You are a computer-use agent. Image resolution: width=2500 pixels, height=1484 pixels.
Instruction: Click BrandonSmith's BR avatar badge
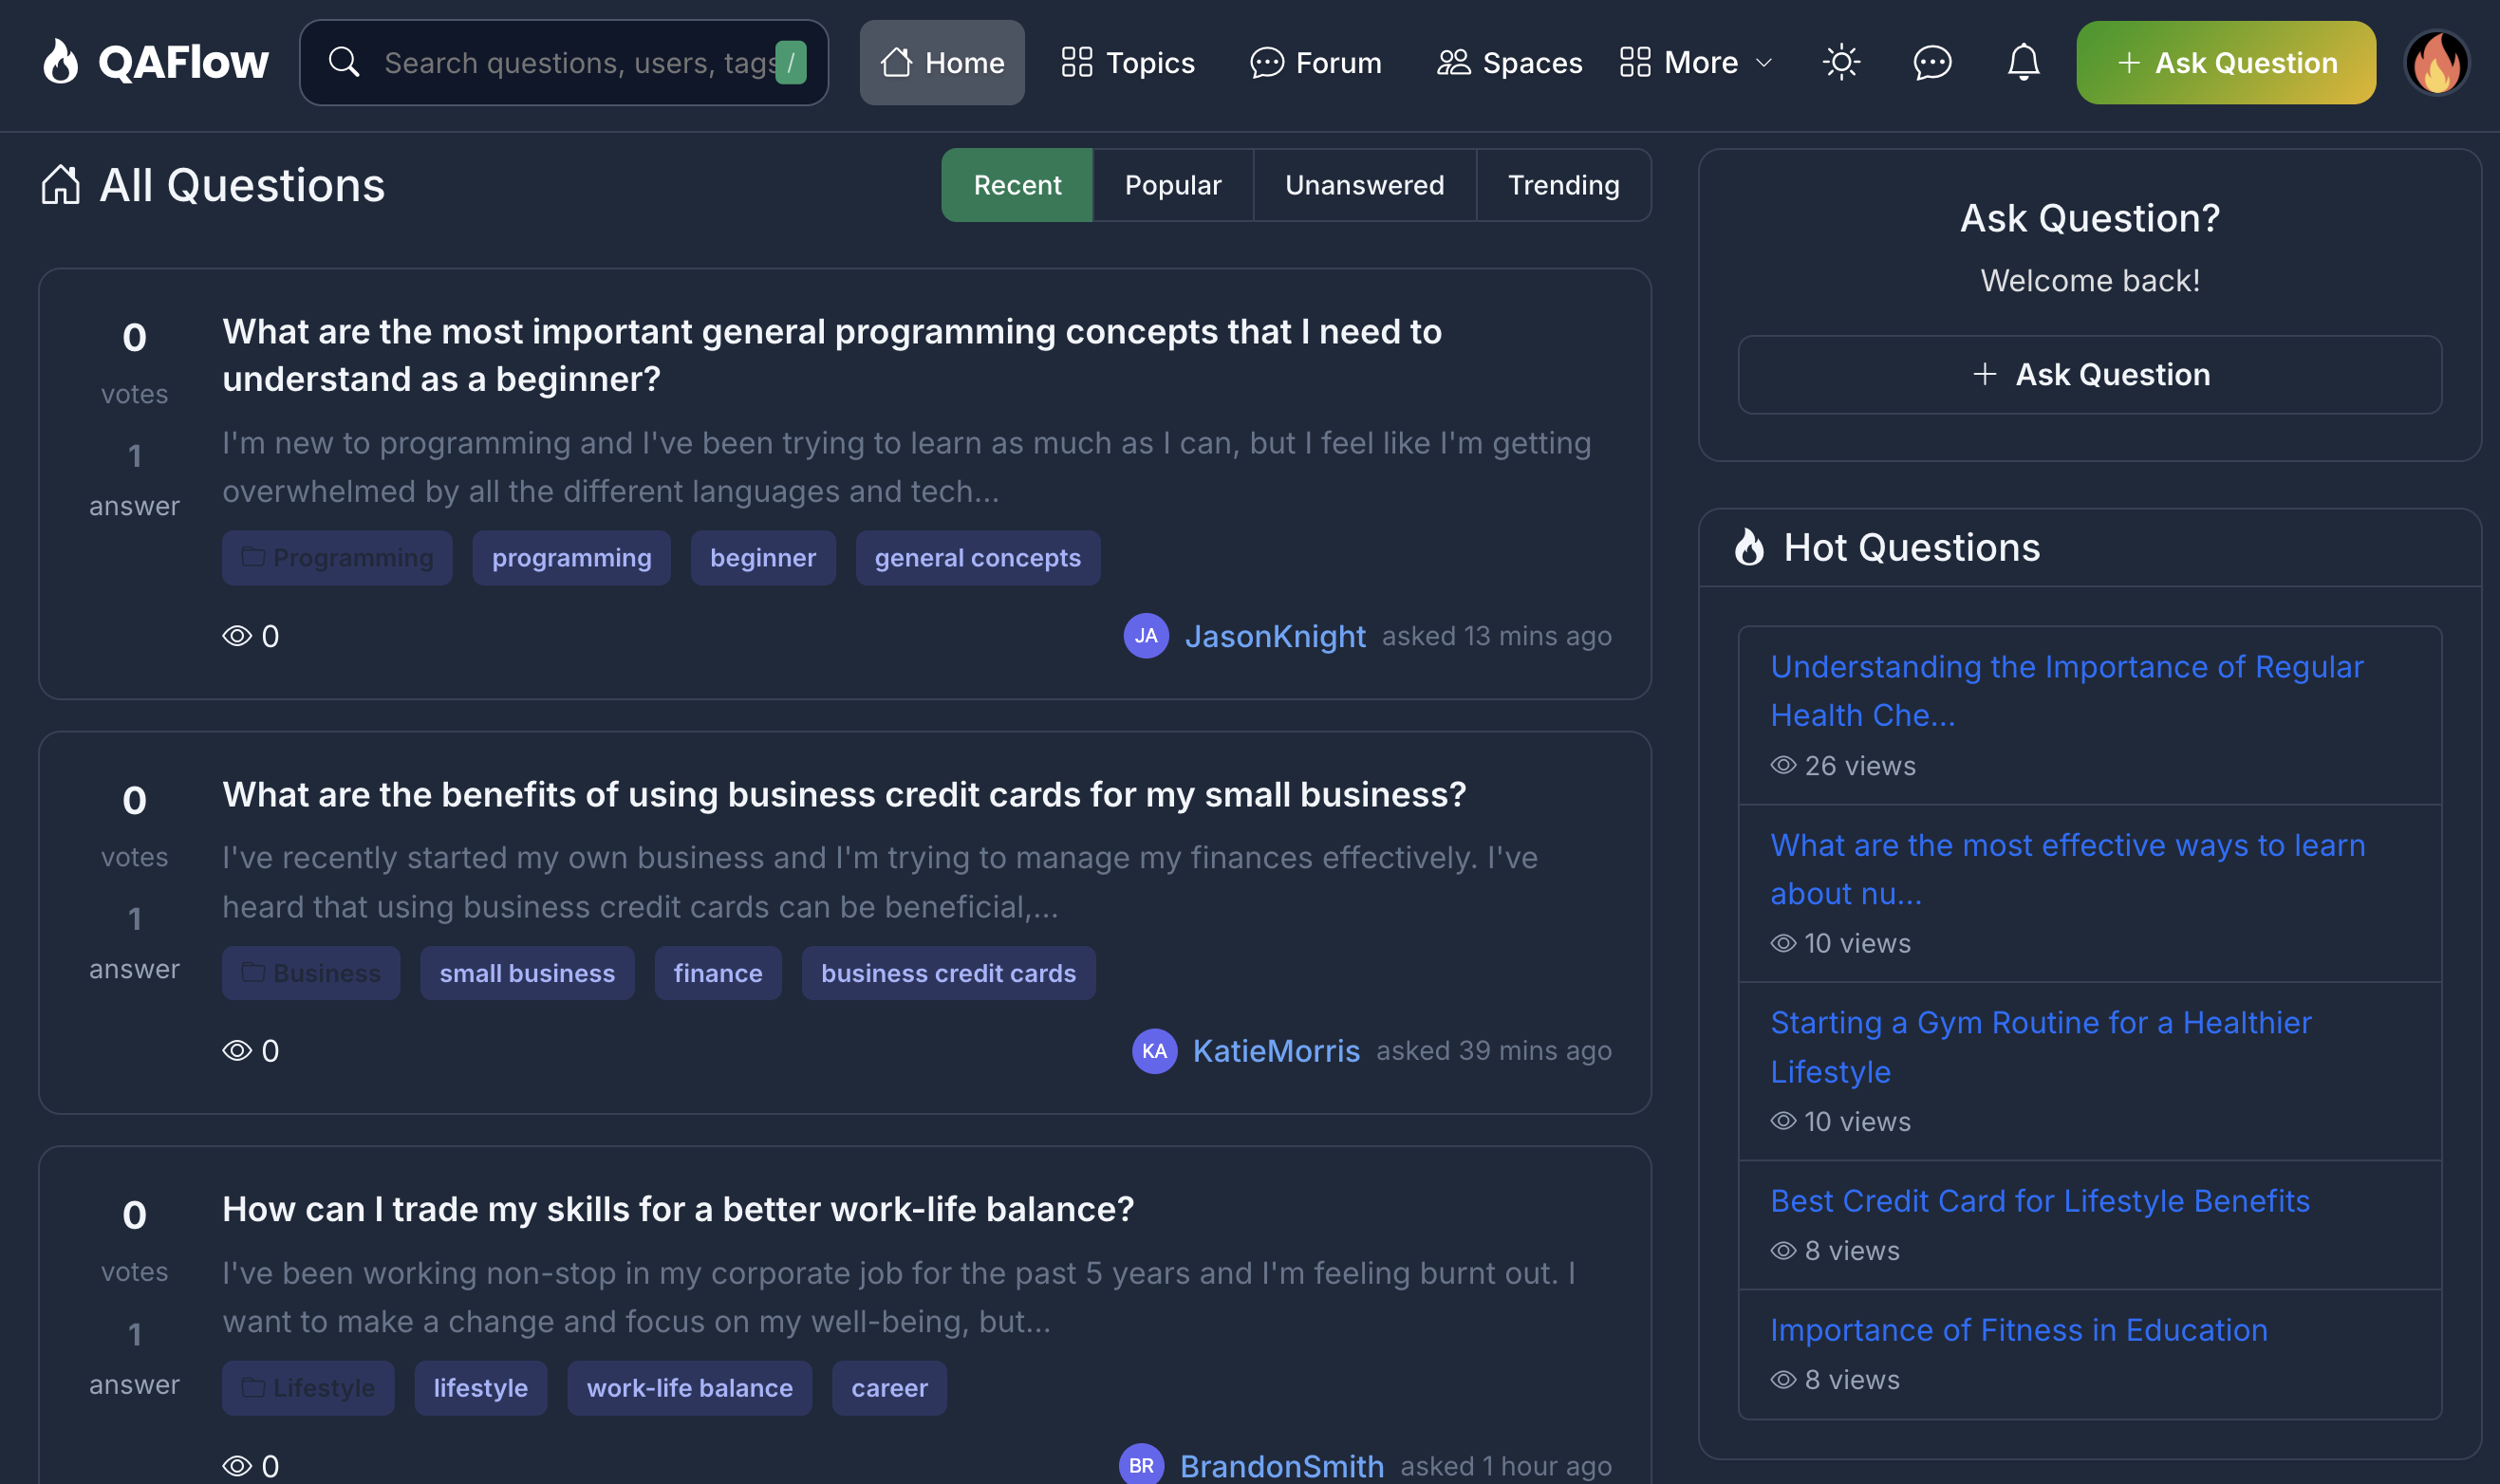coord(1141,1465)
